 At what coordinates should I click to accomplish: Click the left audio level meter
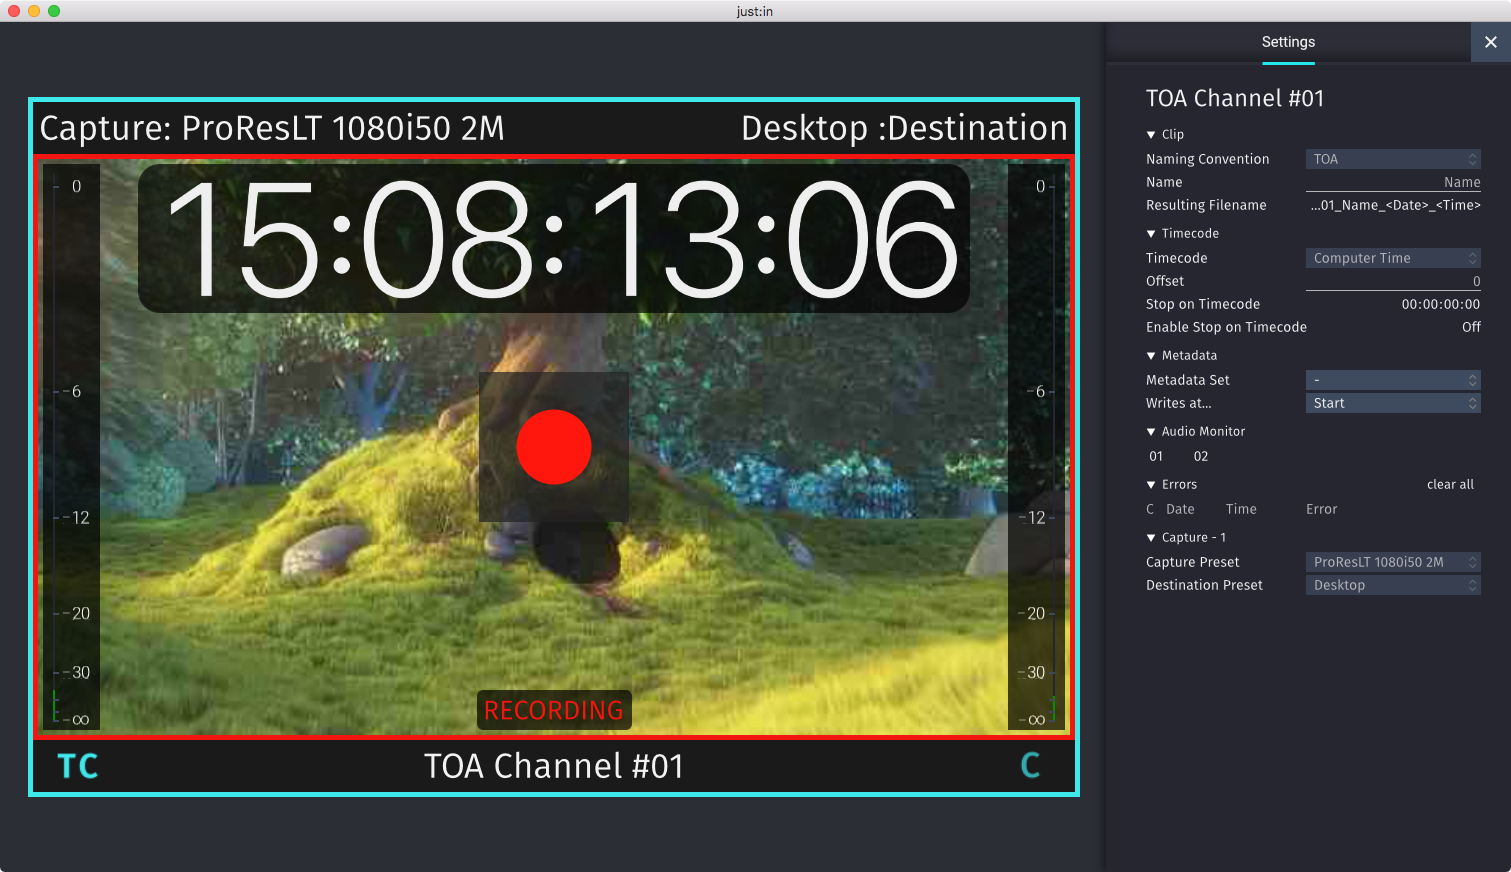tap(71, 449)
